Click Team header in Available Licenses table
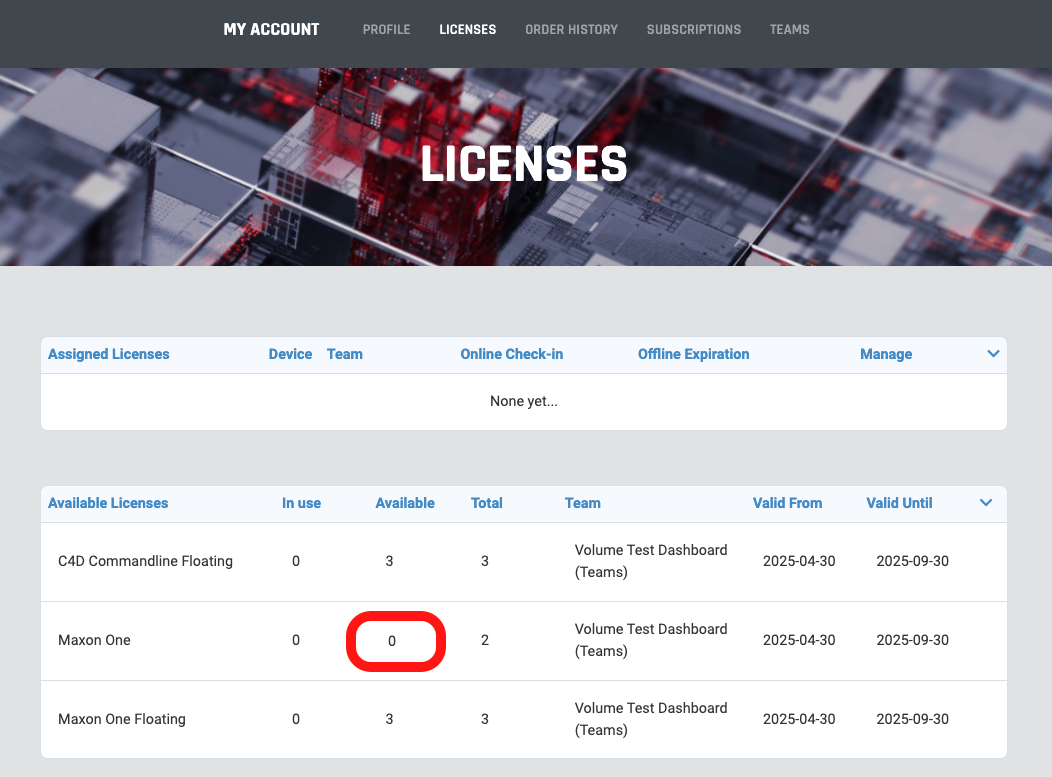The height and width of the screenshot is (777, 1052). pos(582,503)
